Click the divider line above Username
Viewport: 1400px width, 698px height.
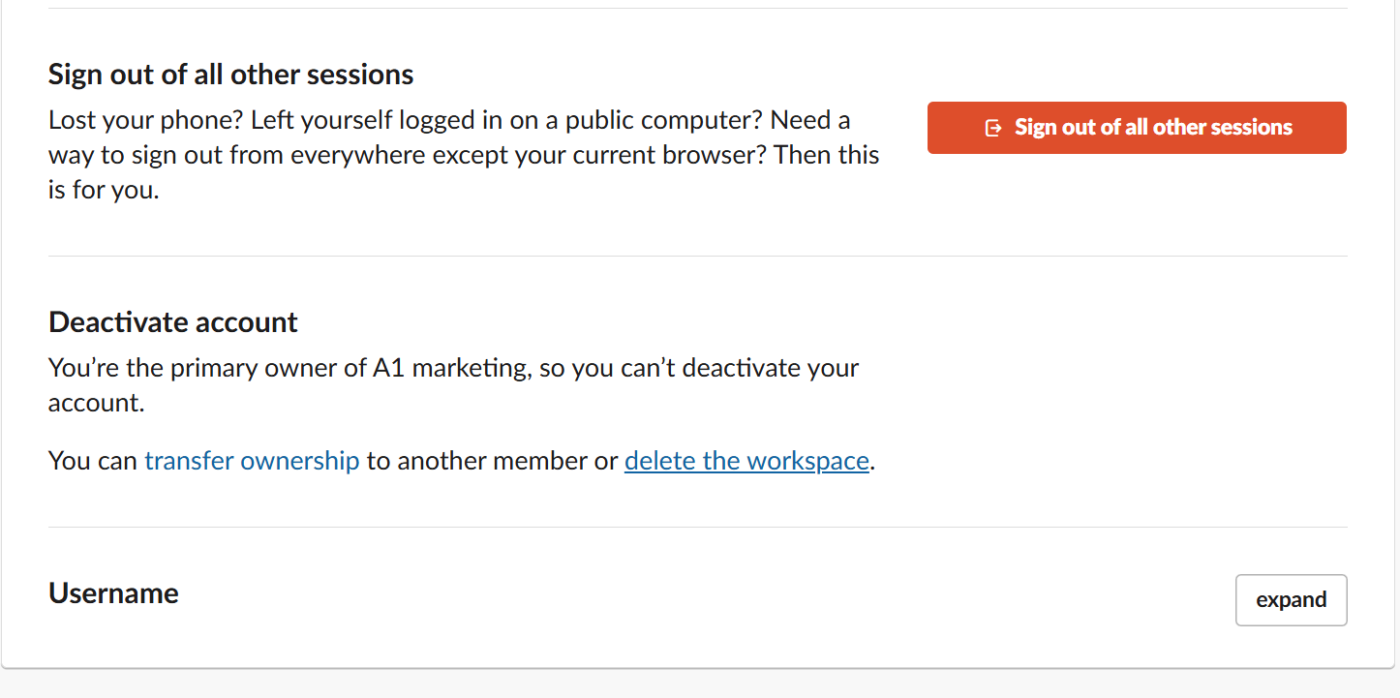click(x=697, y=527)
